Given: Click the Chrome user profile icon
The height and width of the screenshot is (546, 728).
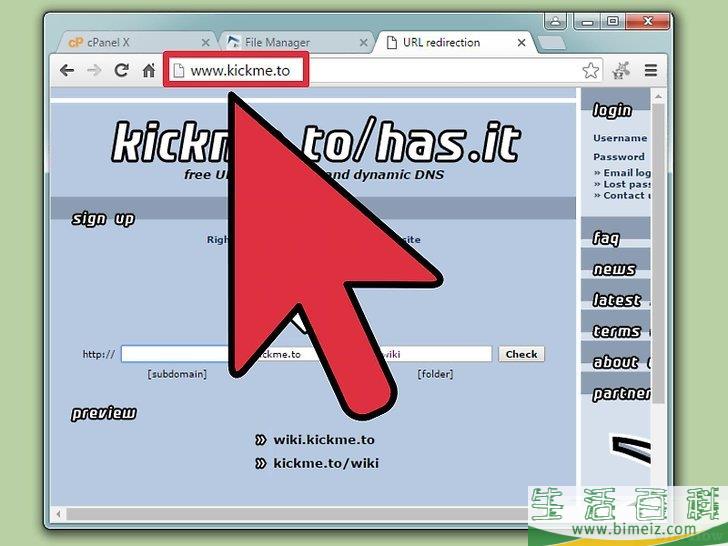Looking at the screenshot, I should (x=555, y=21).
